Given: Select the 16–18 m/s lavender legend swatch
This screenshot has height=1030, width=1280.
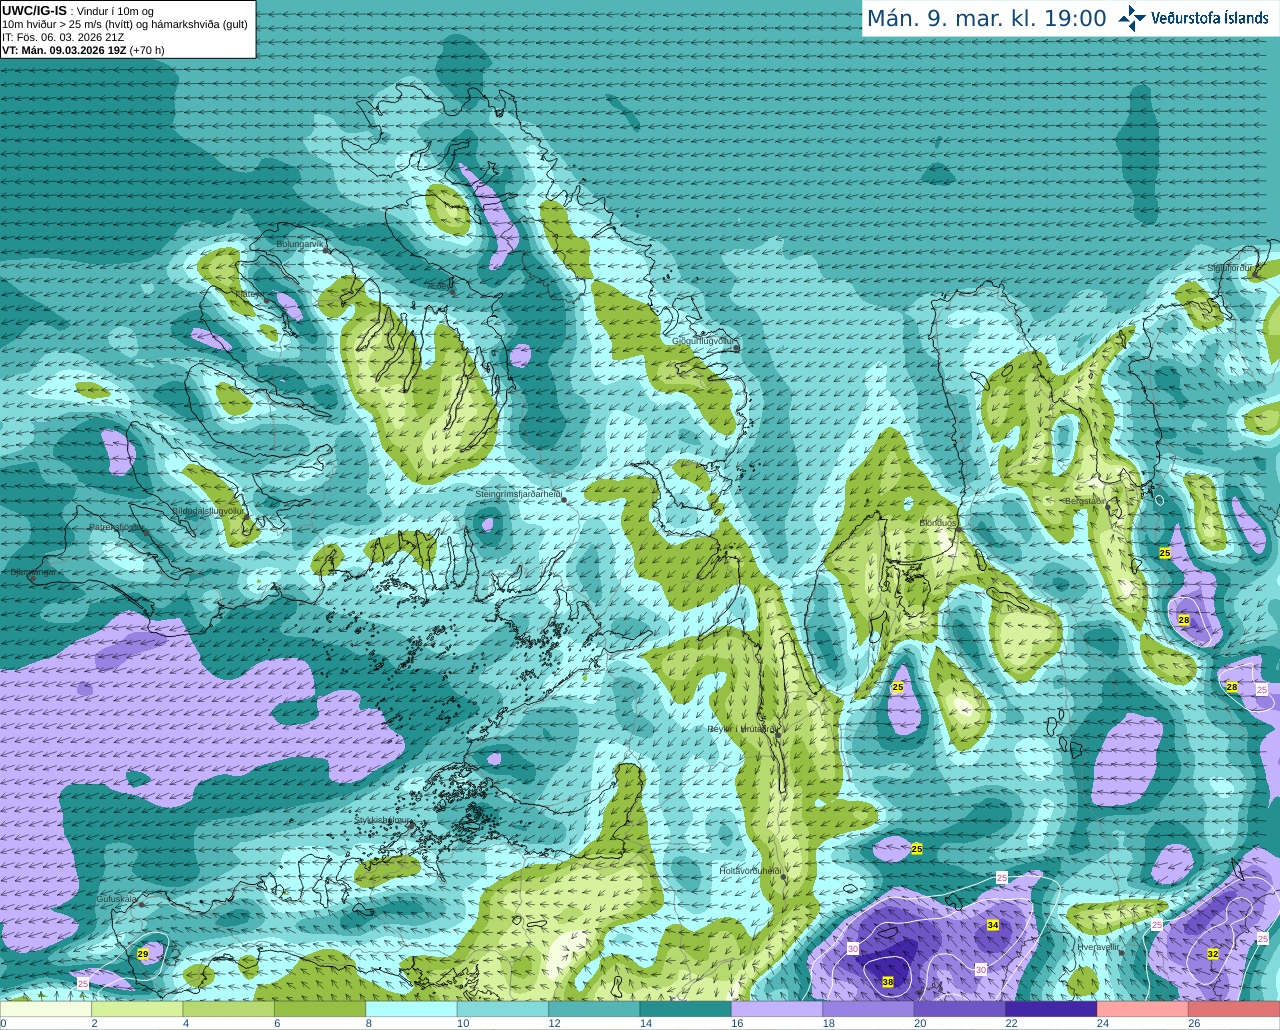Looking at the screenshot, I should [777, 1009].
